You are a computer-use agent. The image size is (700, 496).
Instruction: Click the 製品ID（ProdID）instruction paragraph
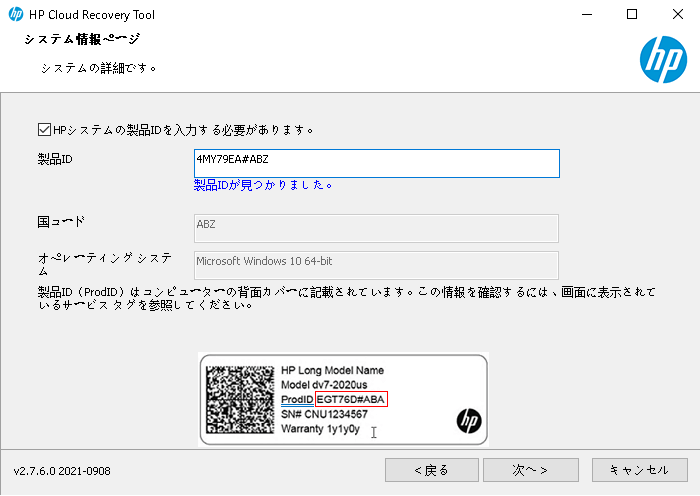(347, 299)
